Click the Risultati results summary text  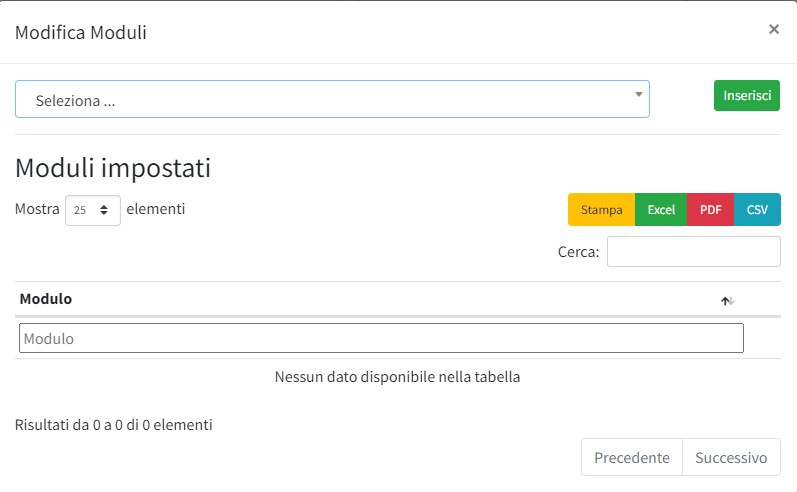113,425
